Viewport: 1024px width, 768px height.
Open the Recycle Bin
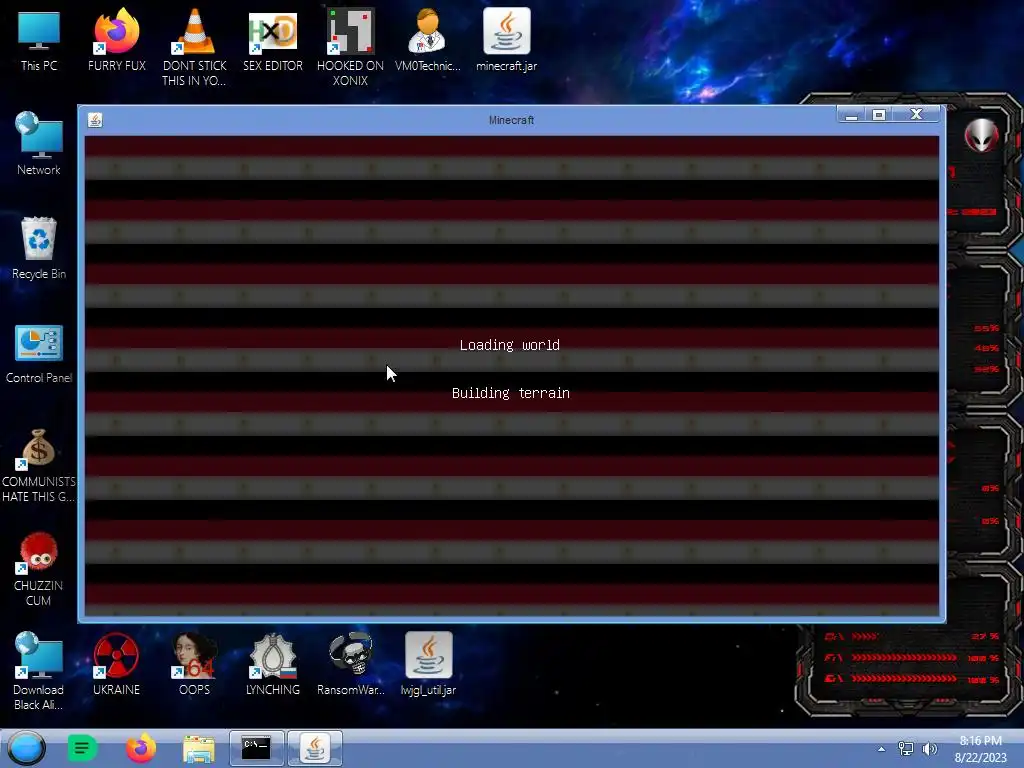pos(39,248)
